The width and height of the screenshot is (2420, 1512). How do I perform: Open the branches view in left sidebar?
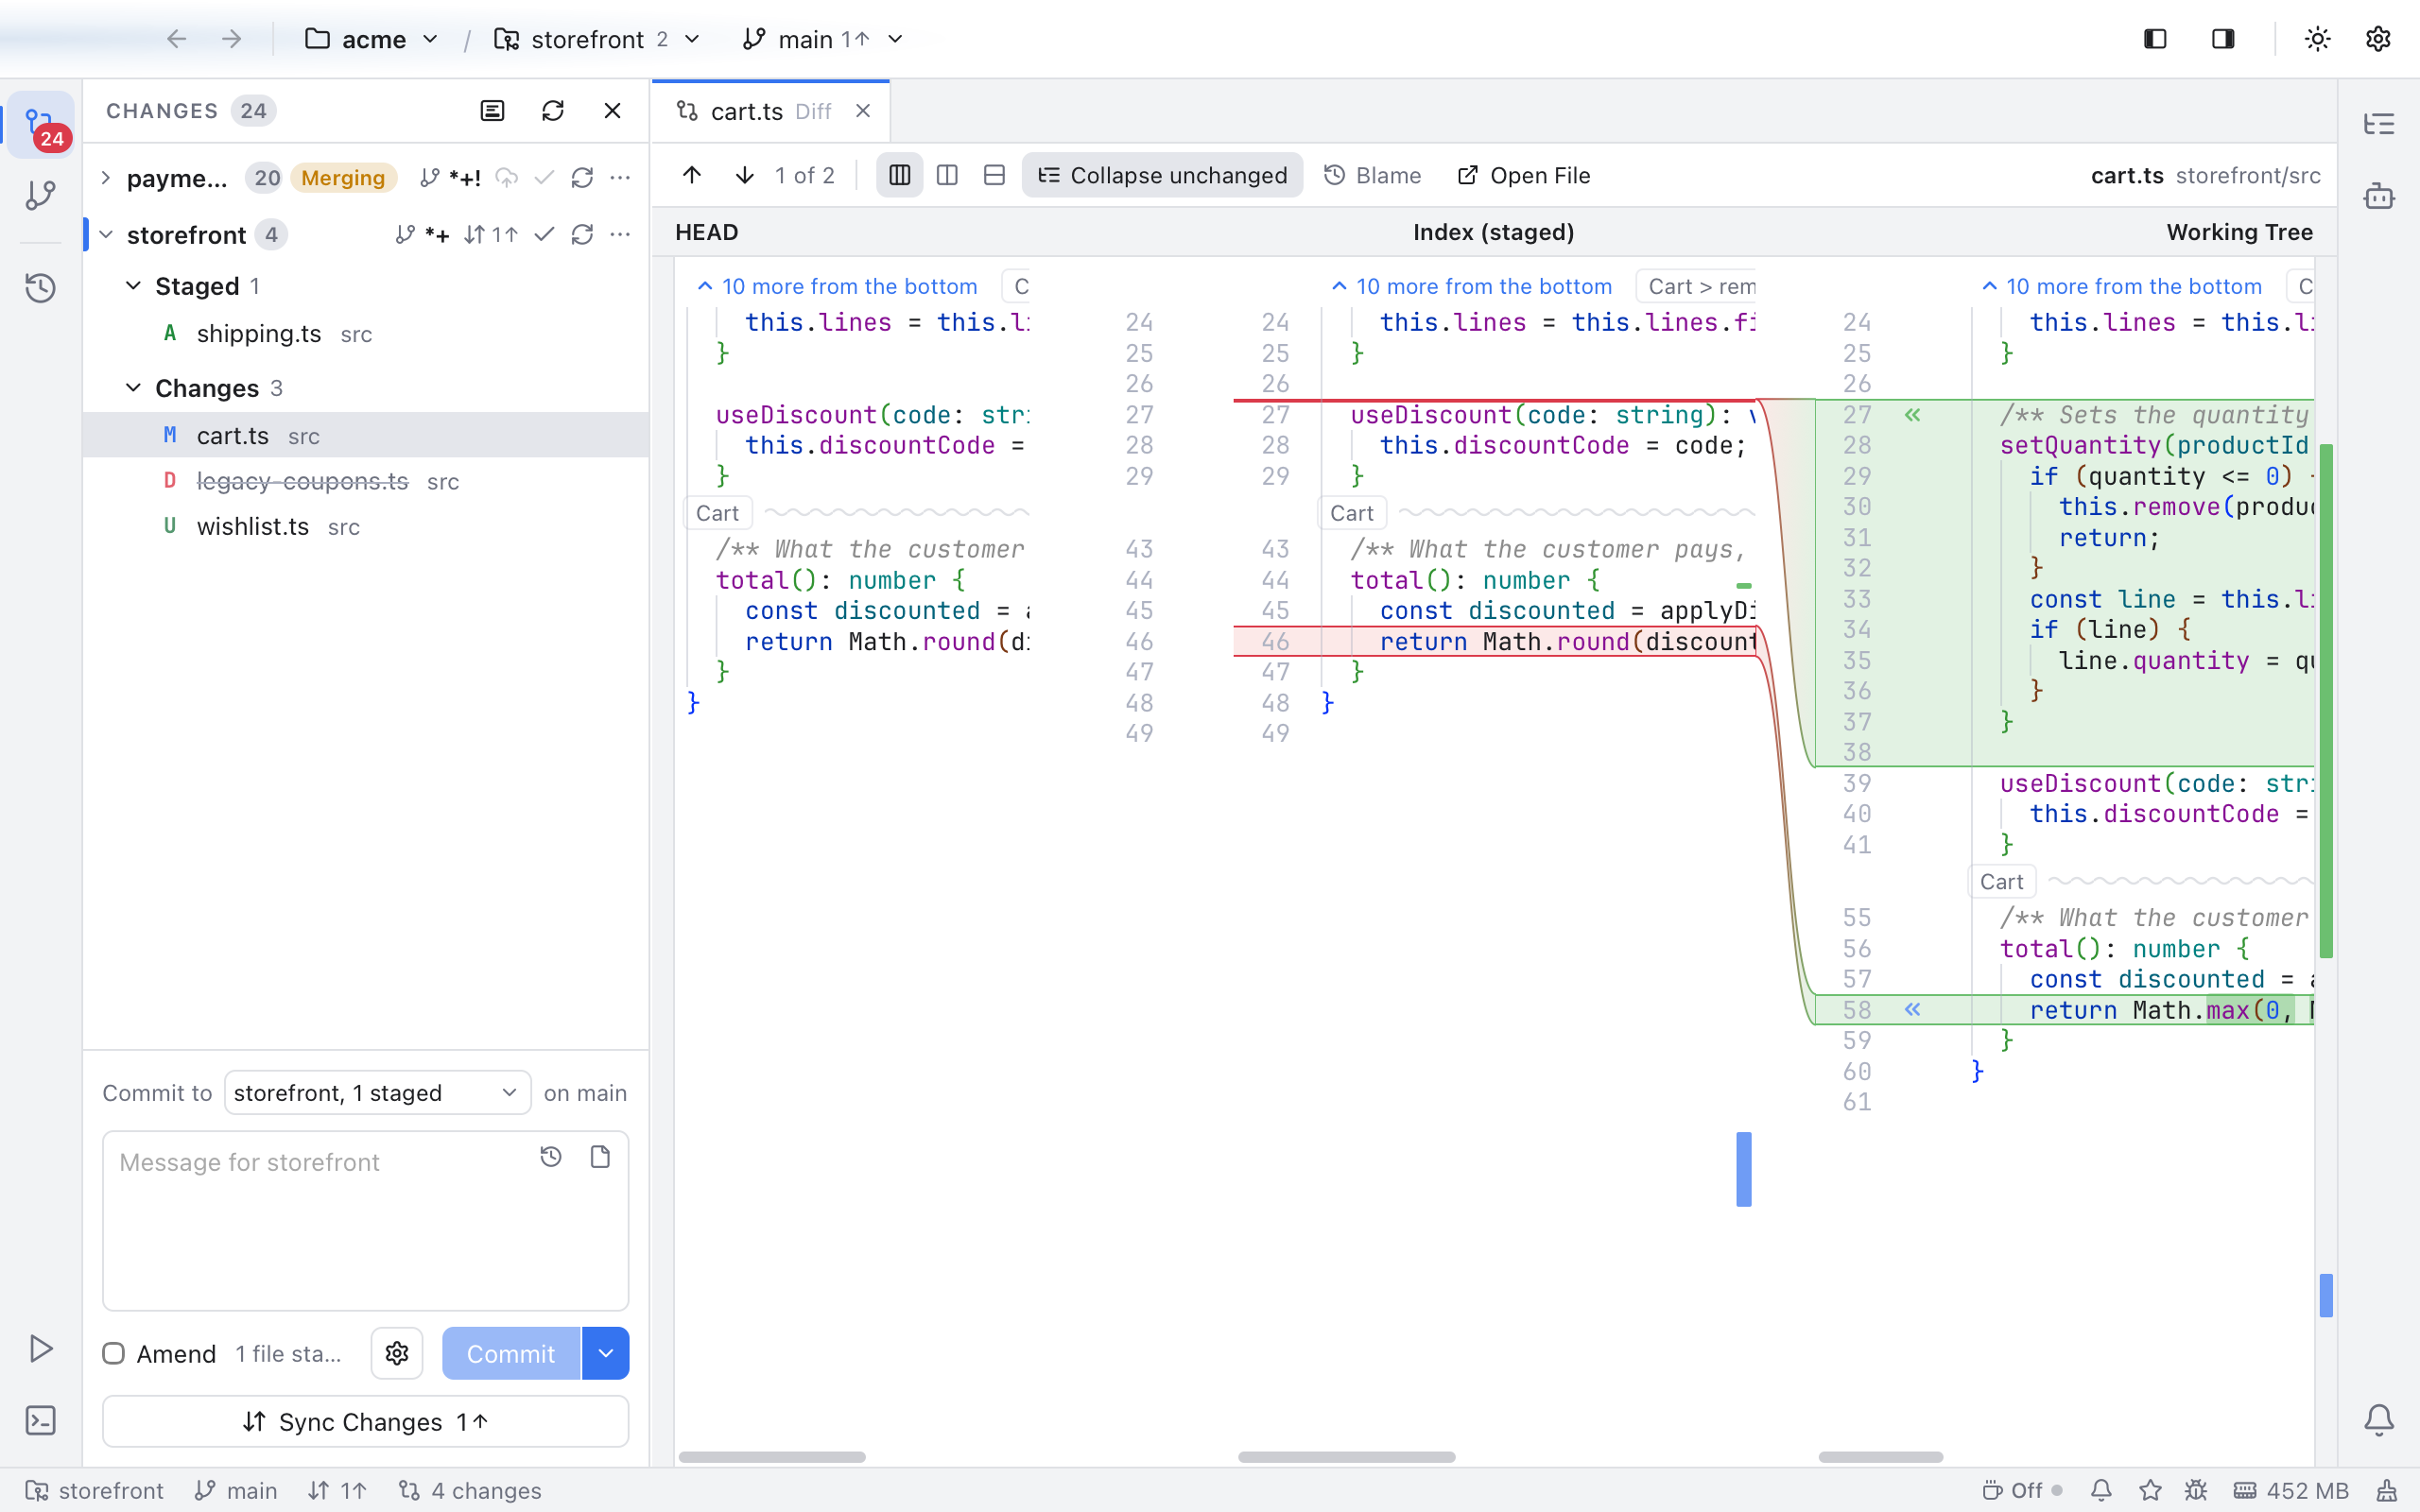(41, 195)
